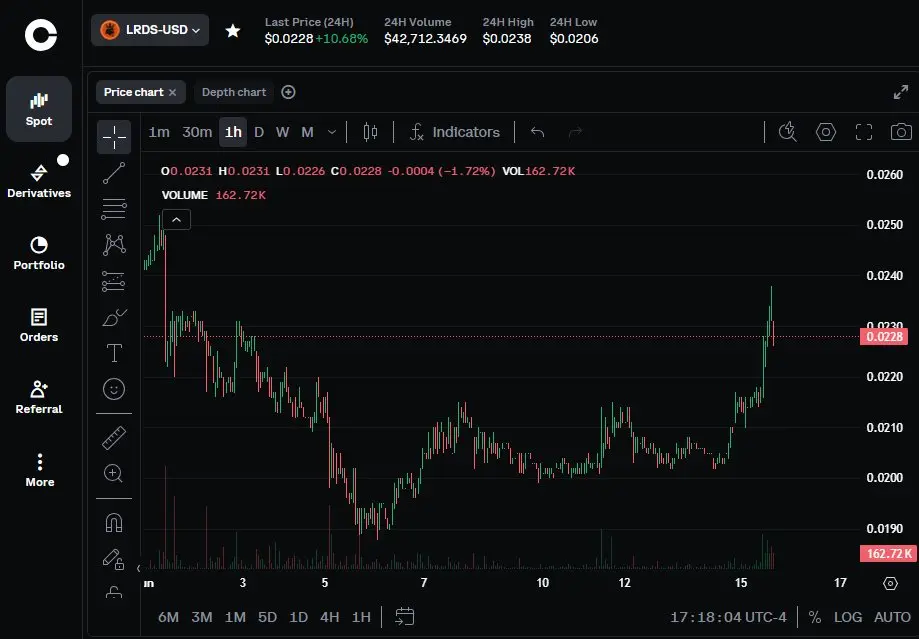Open the candlestick chart style menu
This screenshot has height=639, width=919.
coord(370,132)
